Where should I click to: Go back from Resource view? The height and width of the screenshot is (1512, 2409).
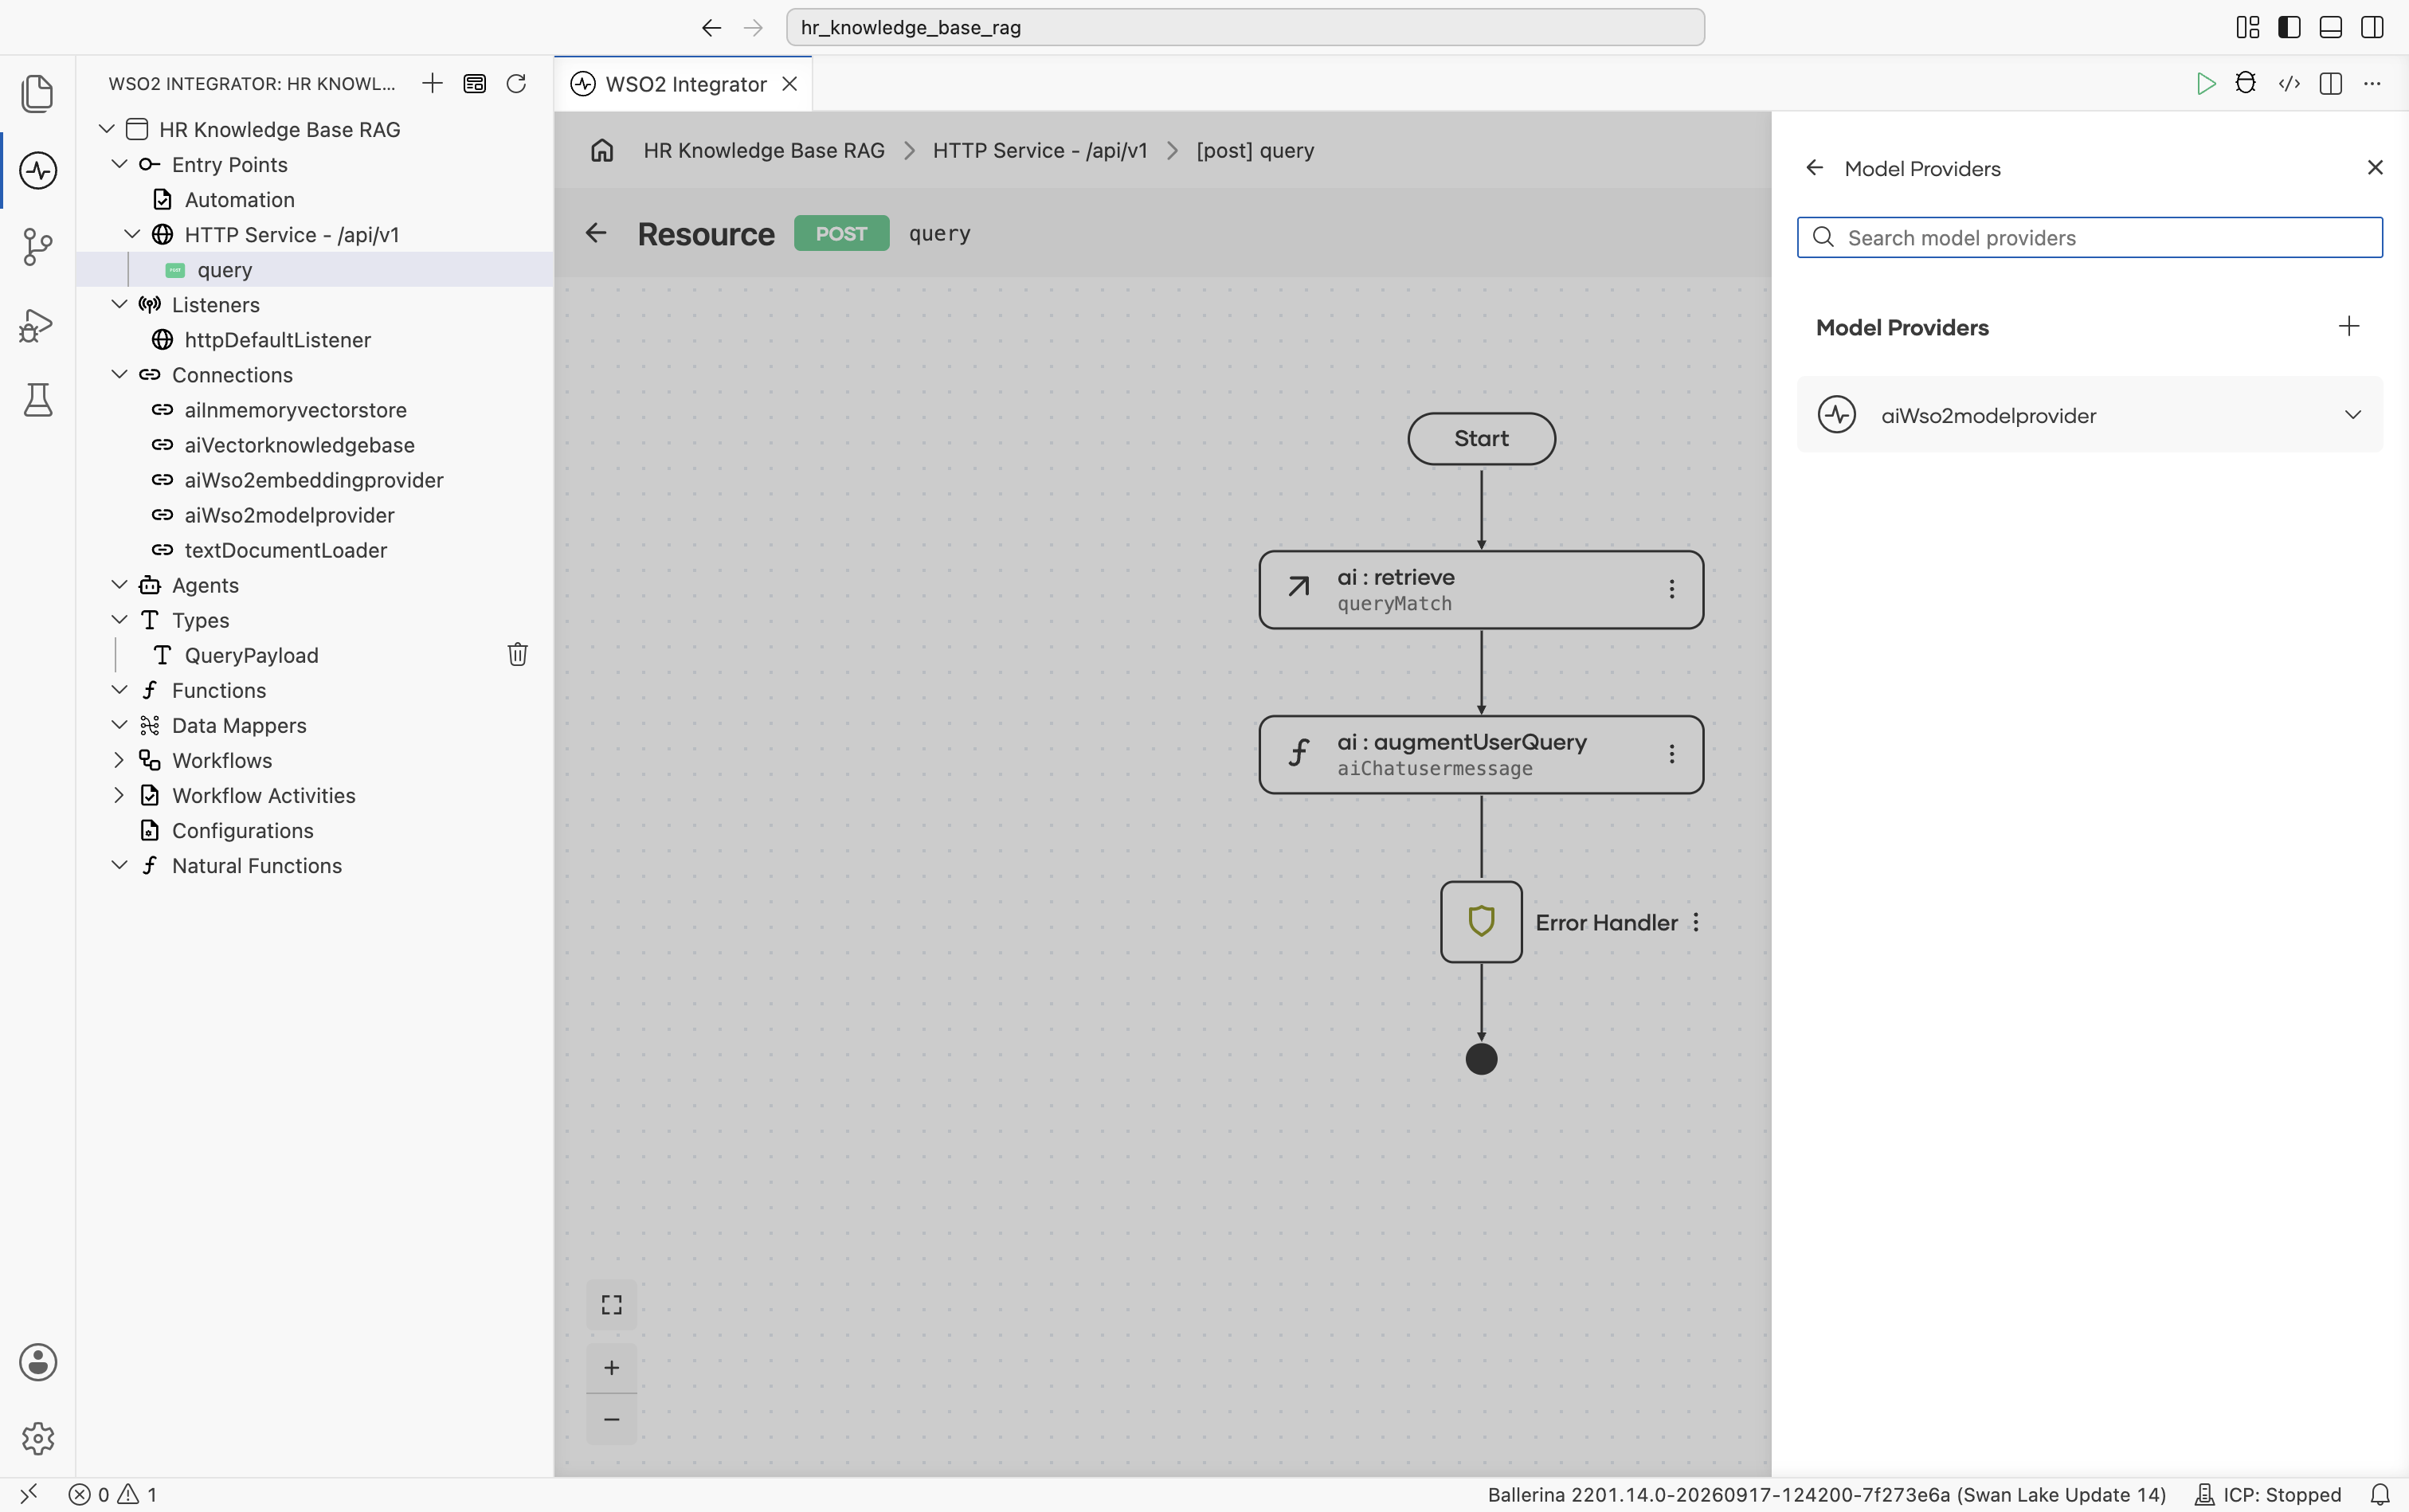[x=596, y=233]
